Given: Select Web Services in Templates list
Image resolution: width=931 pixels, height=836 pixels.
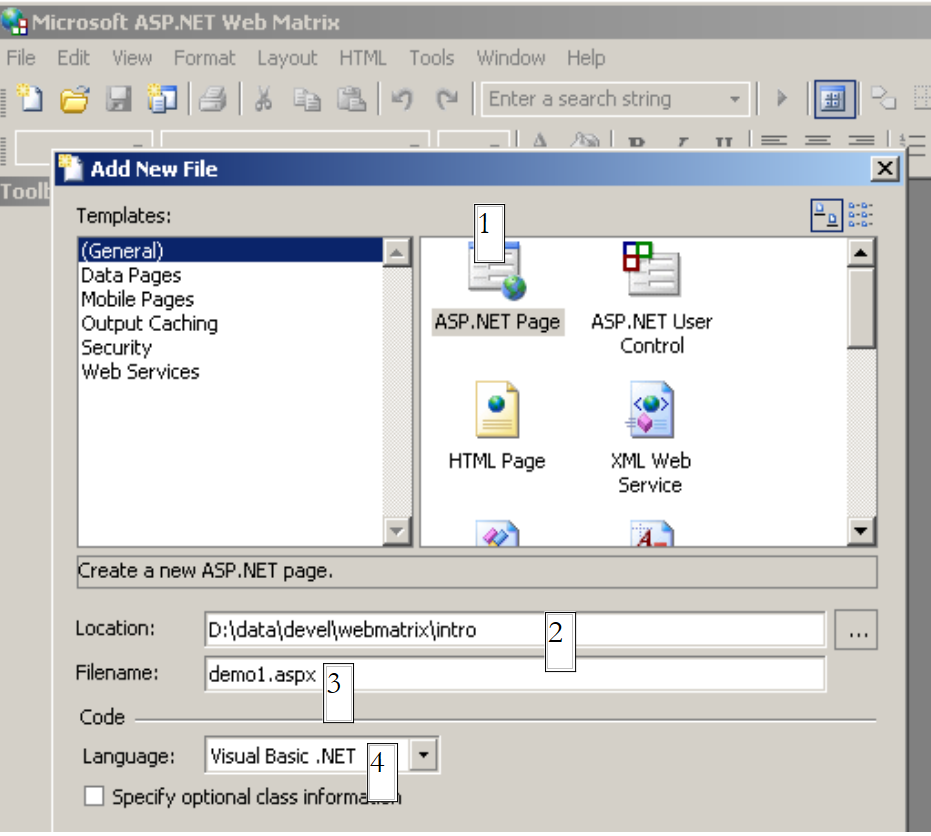Looking at the screenshot, I should pyautogui.click(x=140, y=372).
